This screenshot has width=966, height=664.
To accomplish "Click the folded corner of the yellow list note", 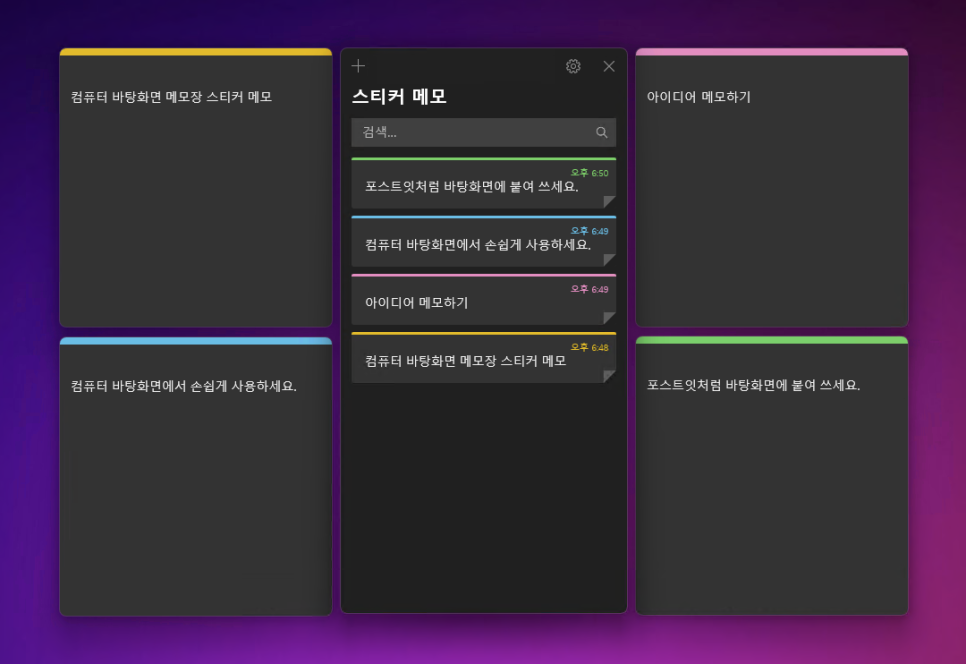I will click(610, 376).
